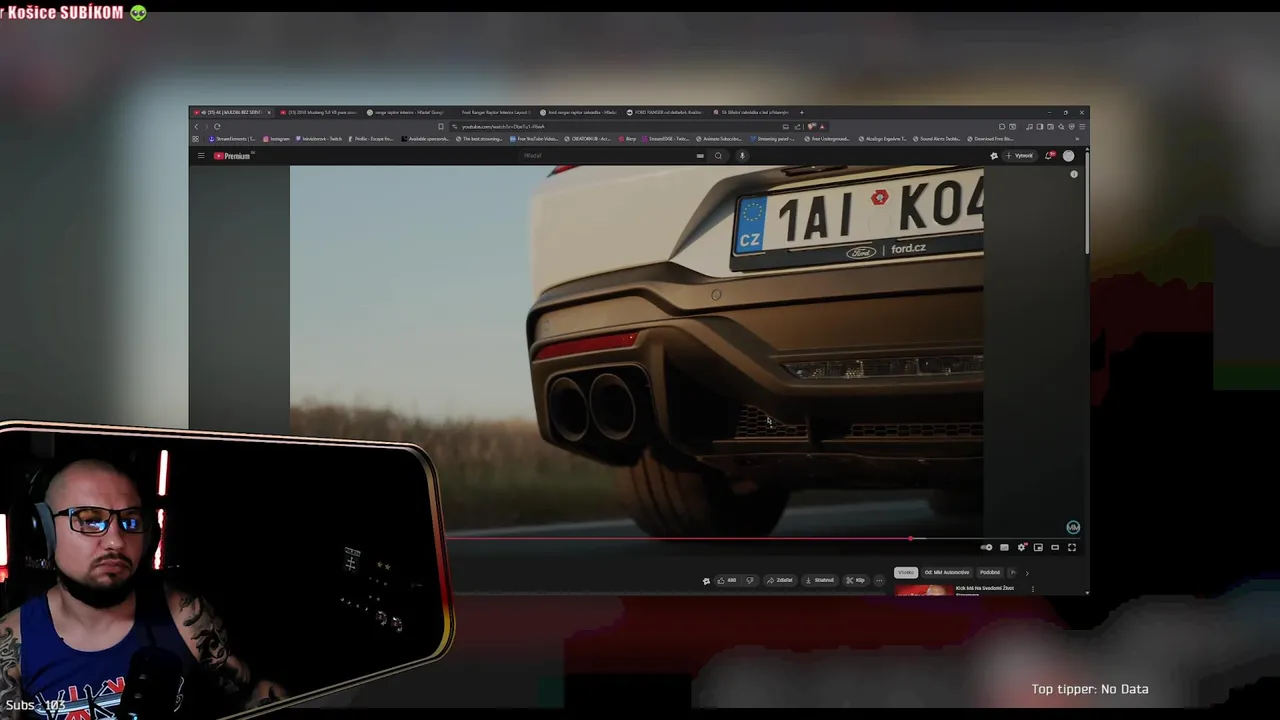Select the Od: MM Automotive chip
The width and height of the screenshot is (1280, 720).
946,573
